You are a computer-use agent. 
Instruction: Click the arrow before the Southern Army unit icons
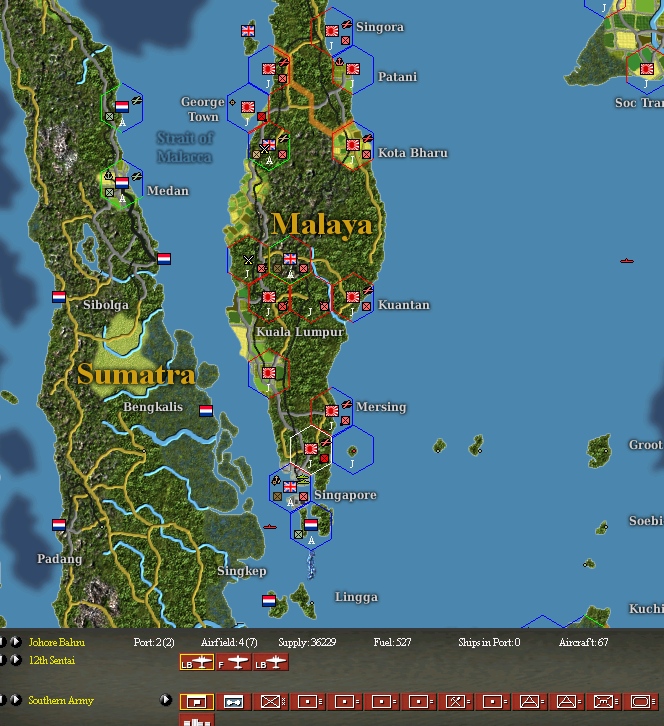(166, 700)
